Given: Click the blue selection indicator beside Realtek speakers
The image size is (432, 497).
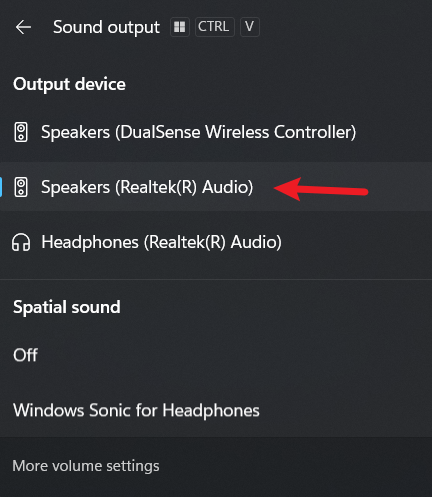Looking at the screenshot, I should tap(1, 187).
